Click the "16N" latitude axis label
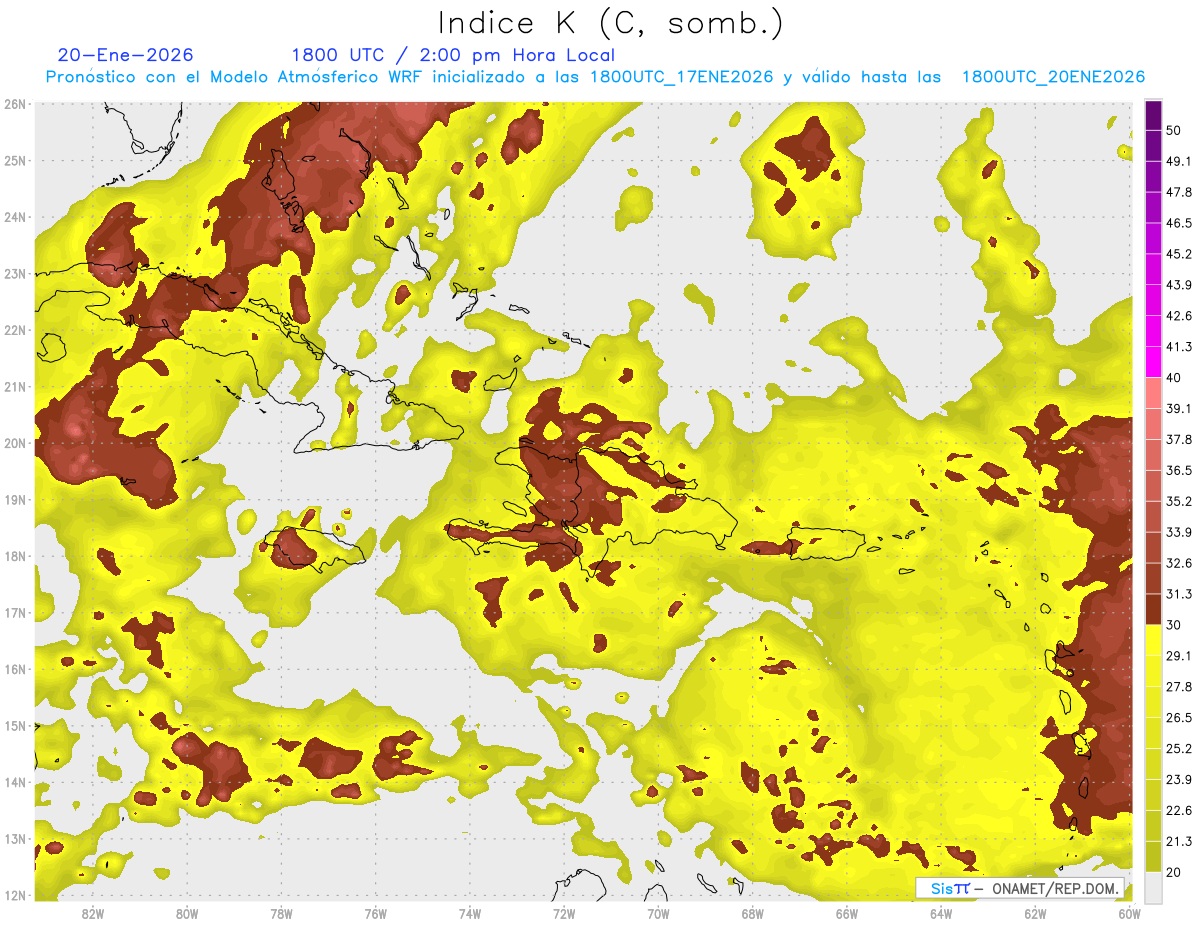 pyautogui.click(x=15, y=669)
